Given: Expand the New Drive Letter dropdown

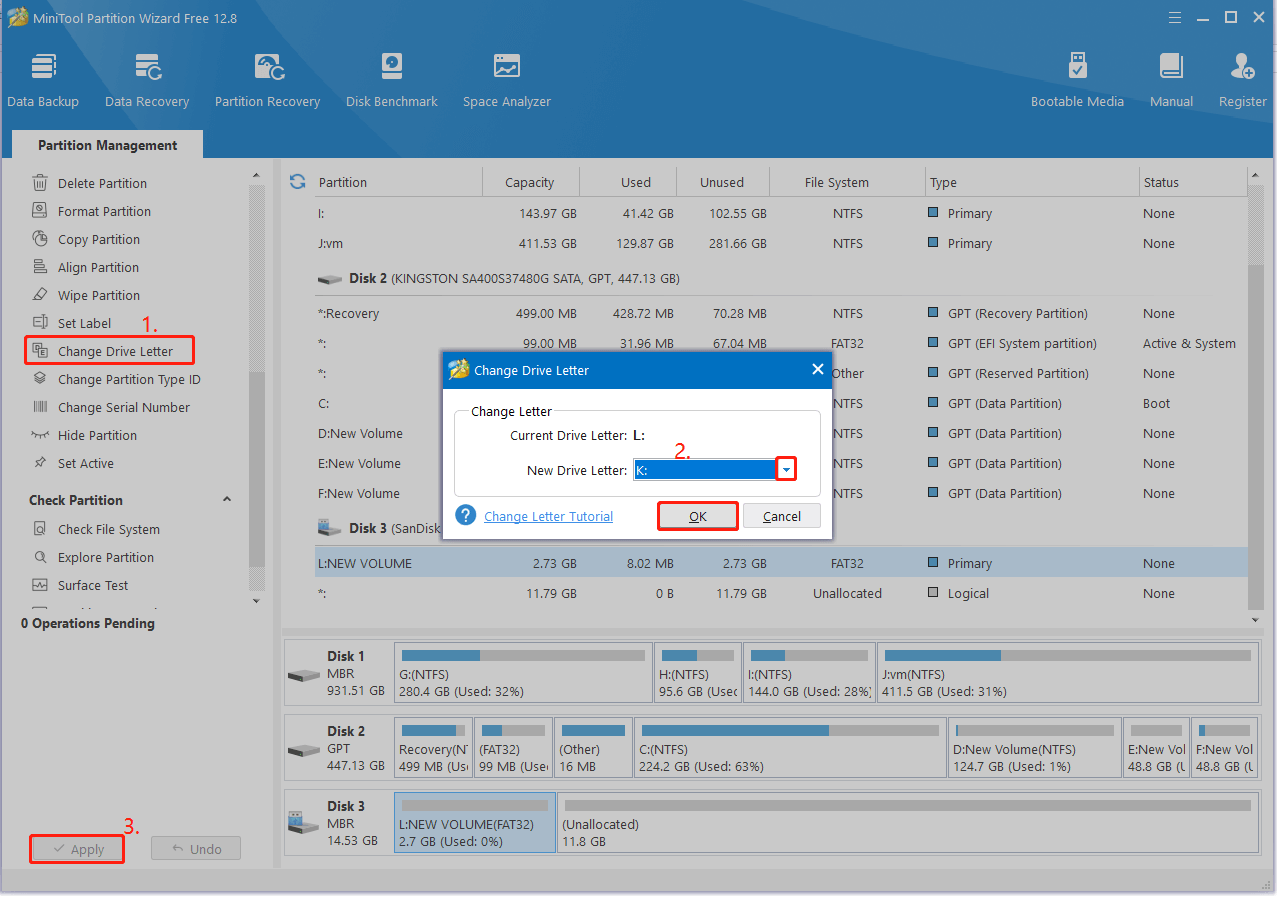Looking at the screenshot, I should pyautogui.click(x=786, y=470).
